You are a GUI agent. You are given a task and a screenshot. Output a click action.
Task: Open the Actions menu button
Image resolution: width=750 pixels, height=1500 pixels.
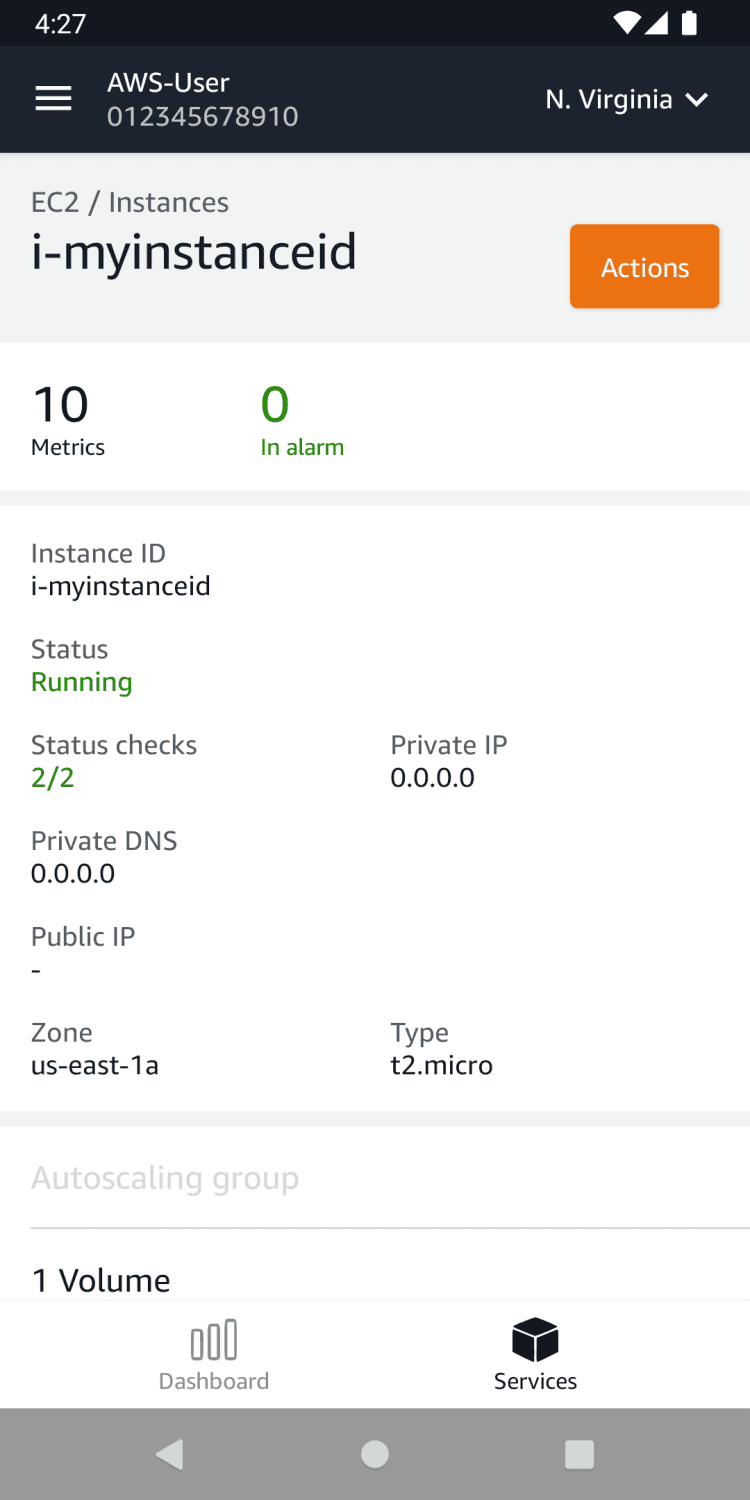pos(644,267)
